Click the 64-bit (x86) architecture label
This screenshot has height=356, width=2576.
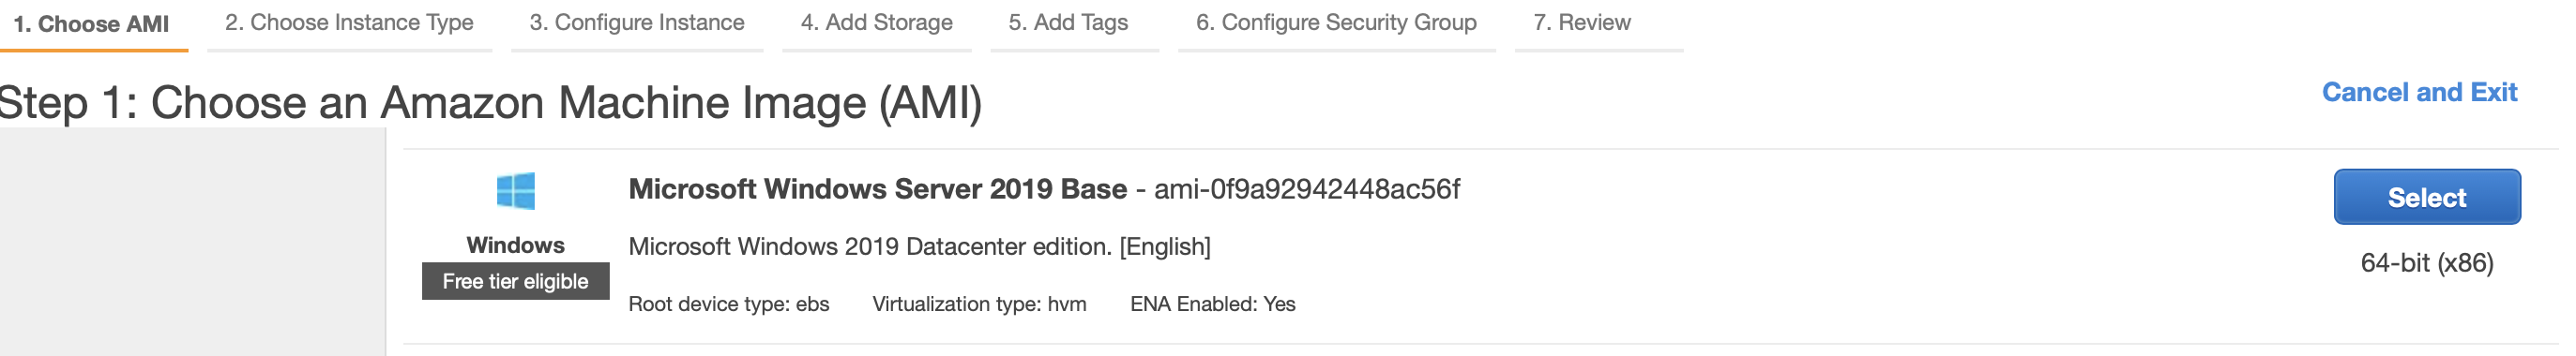click(2427, 263)
